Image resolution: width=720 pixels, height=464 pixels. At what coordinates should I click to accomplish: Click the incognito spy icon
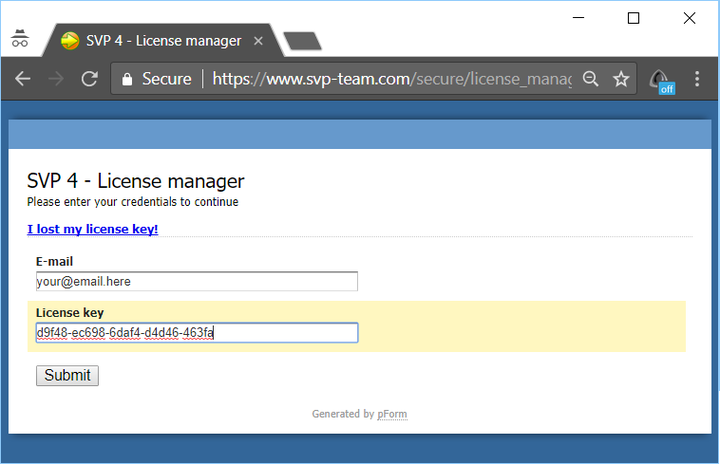pos(20,38)
